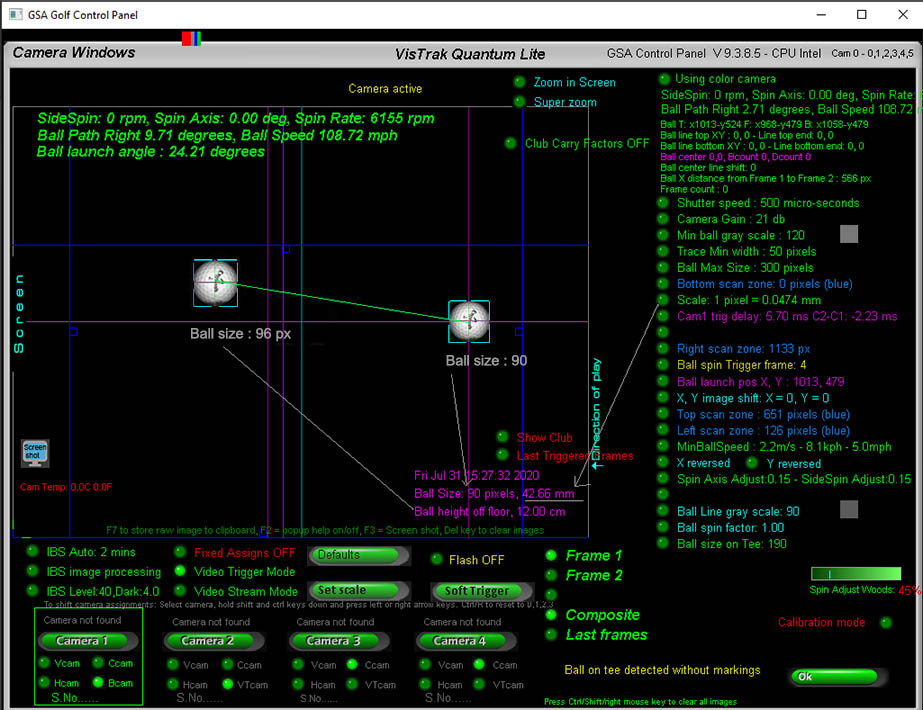Screen dimensions: 923x710
Task: Click the Shutter speed setting LED
Action: (663, 203)
